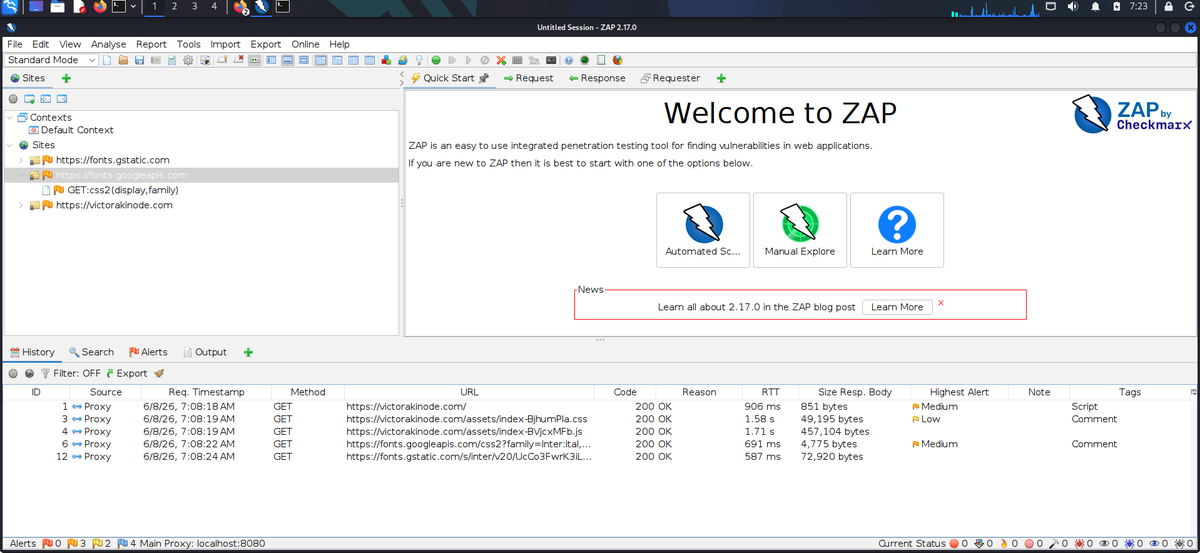Click the Main Proxy: localhost:8080 status text

click(x=201, y=544)
